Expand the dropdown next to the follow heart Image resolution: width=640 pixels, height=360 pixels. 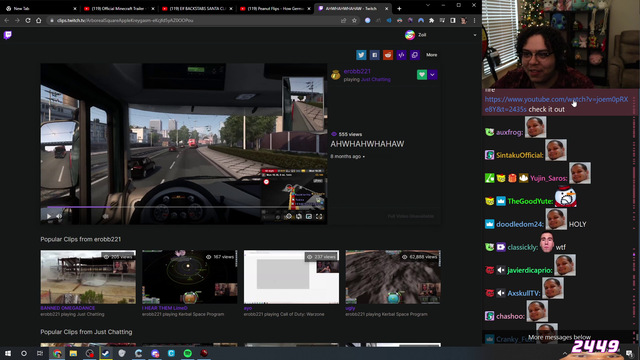coord(433,75)
